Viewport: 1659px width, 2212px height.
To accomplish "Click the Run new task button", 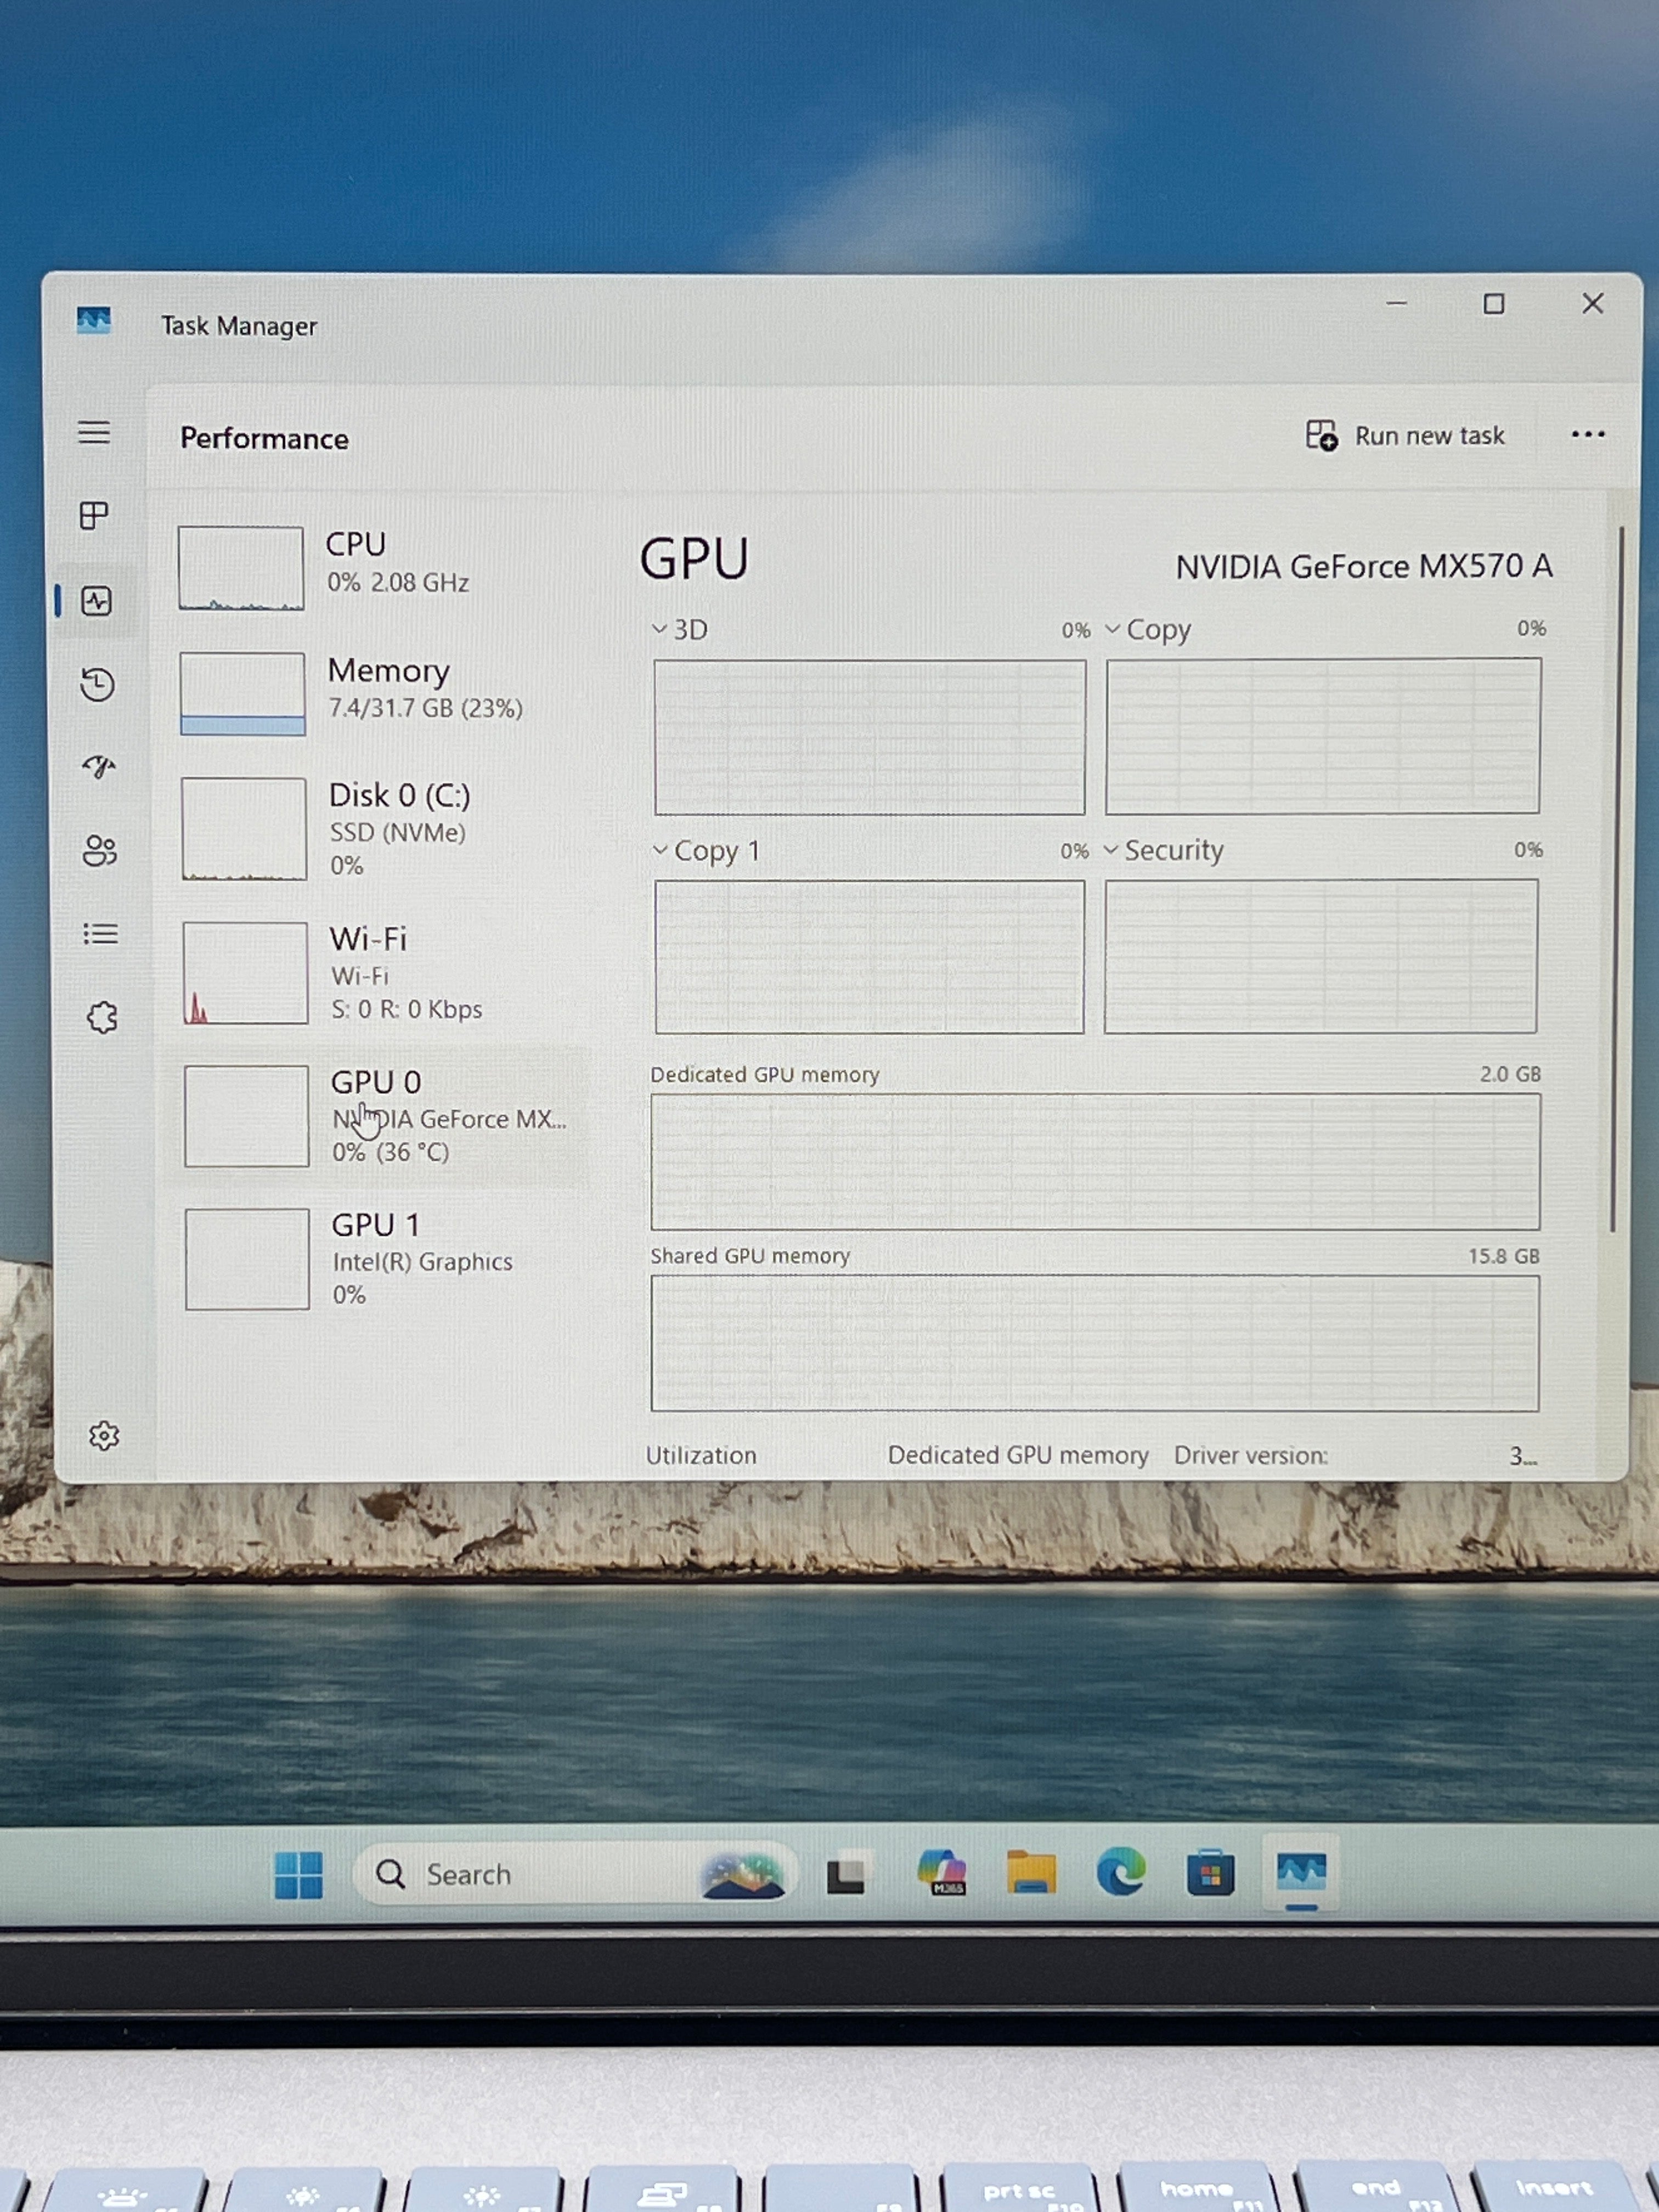I will click(x=1405, y=436).
